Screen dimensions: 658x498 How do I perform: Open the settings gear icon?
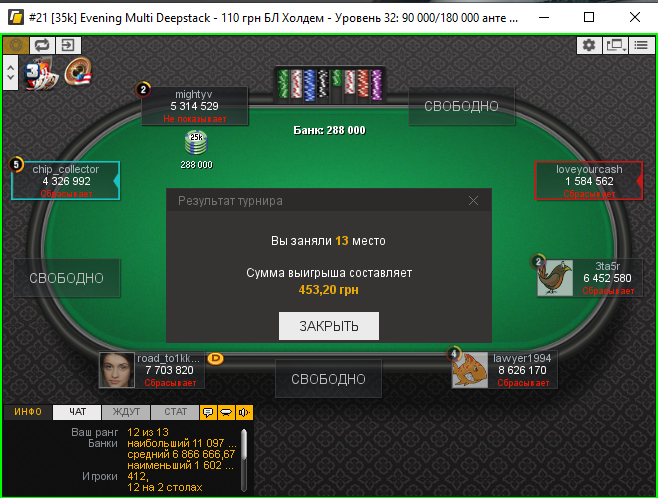[589, 45]
